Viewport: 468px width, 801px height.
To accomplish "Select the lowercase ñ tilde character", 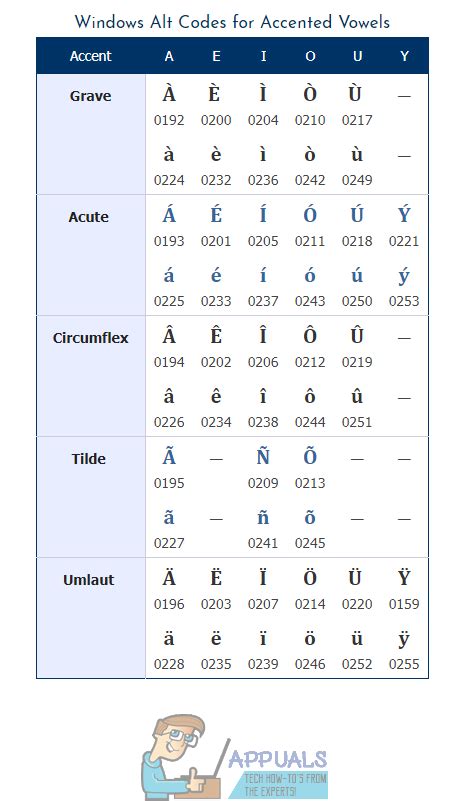I will point(263,517).
